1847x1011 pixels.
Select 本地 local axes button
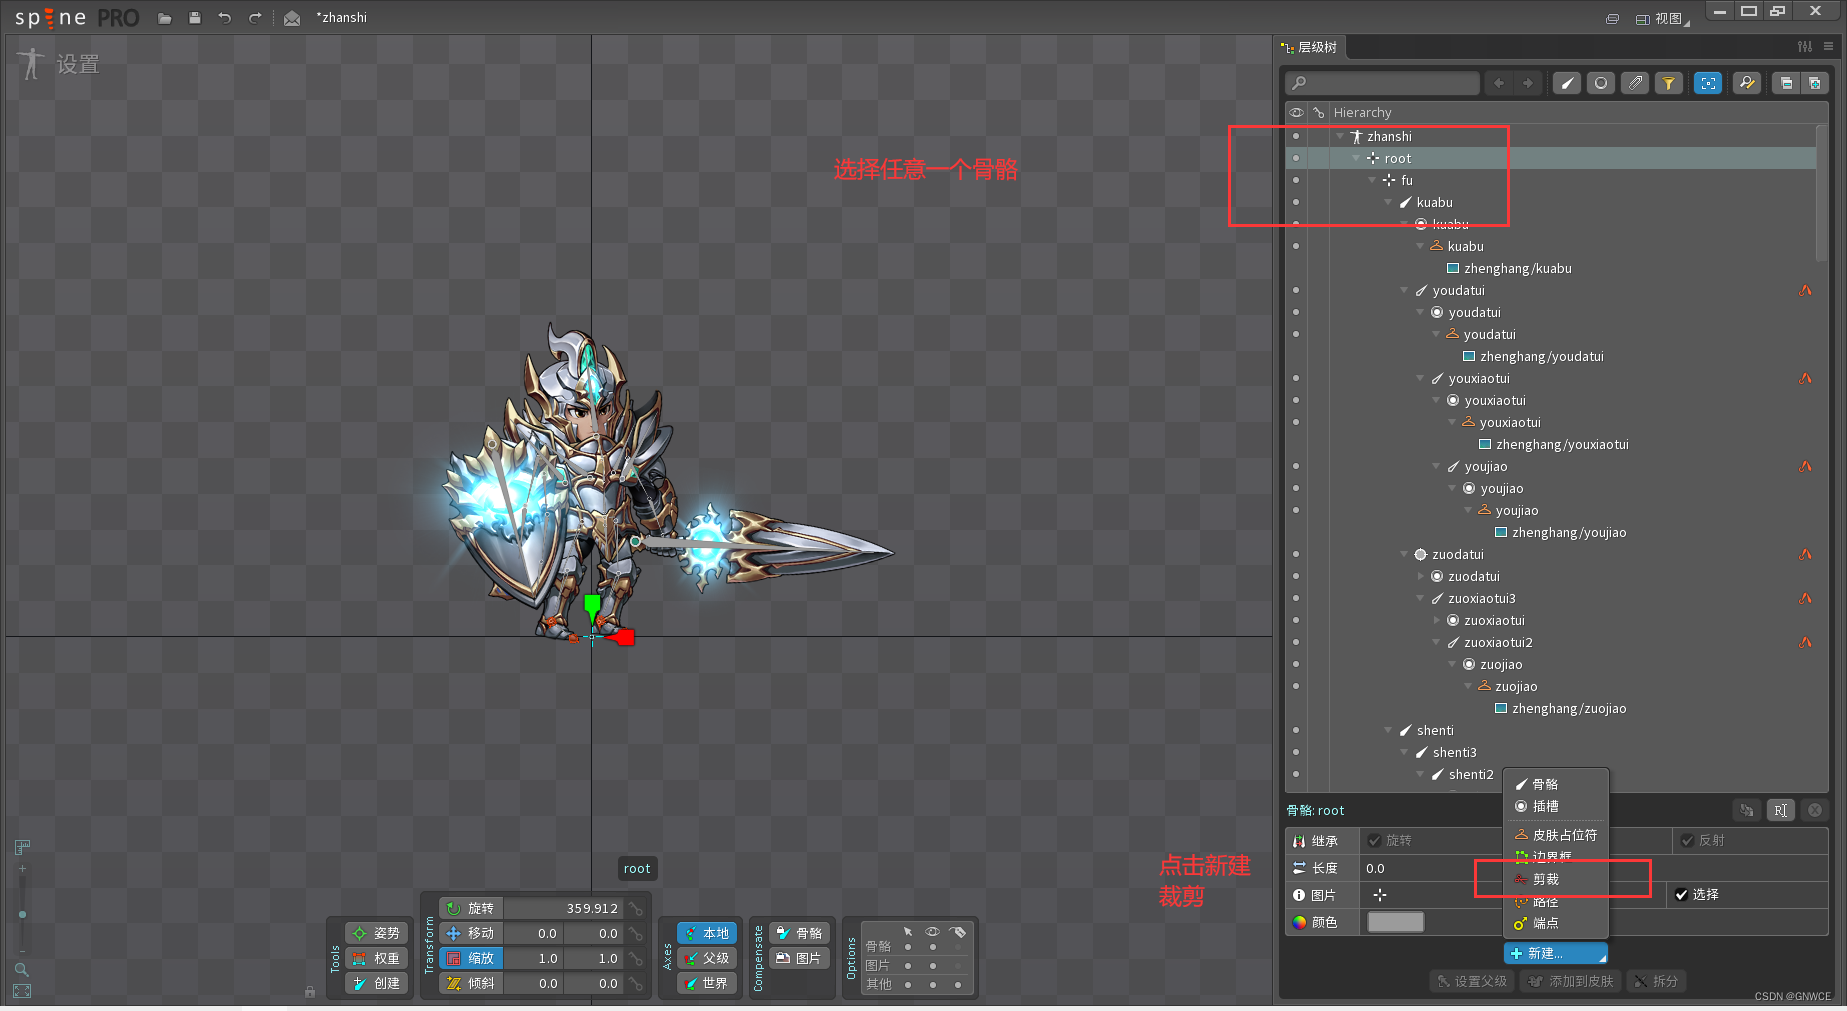[707, 933]
